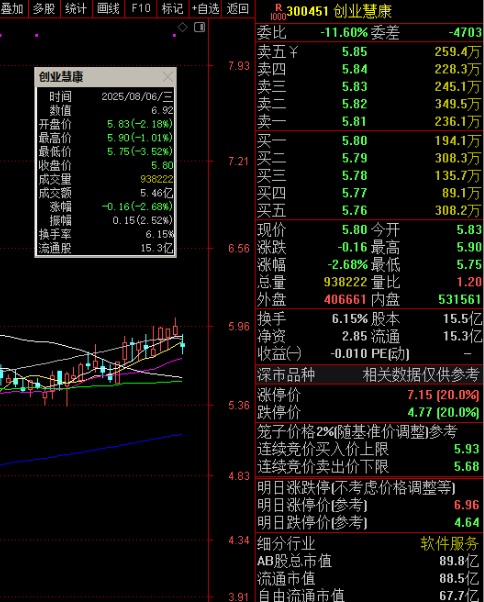The height and width of the screenshot is (602, 484).
Task: Click stock title 300451 创业慧康
Action: pos(339,12)
